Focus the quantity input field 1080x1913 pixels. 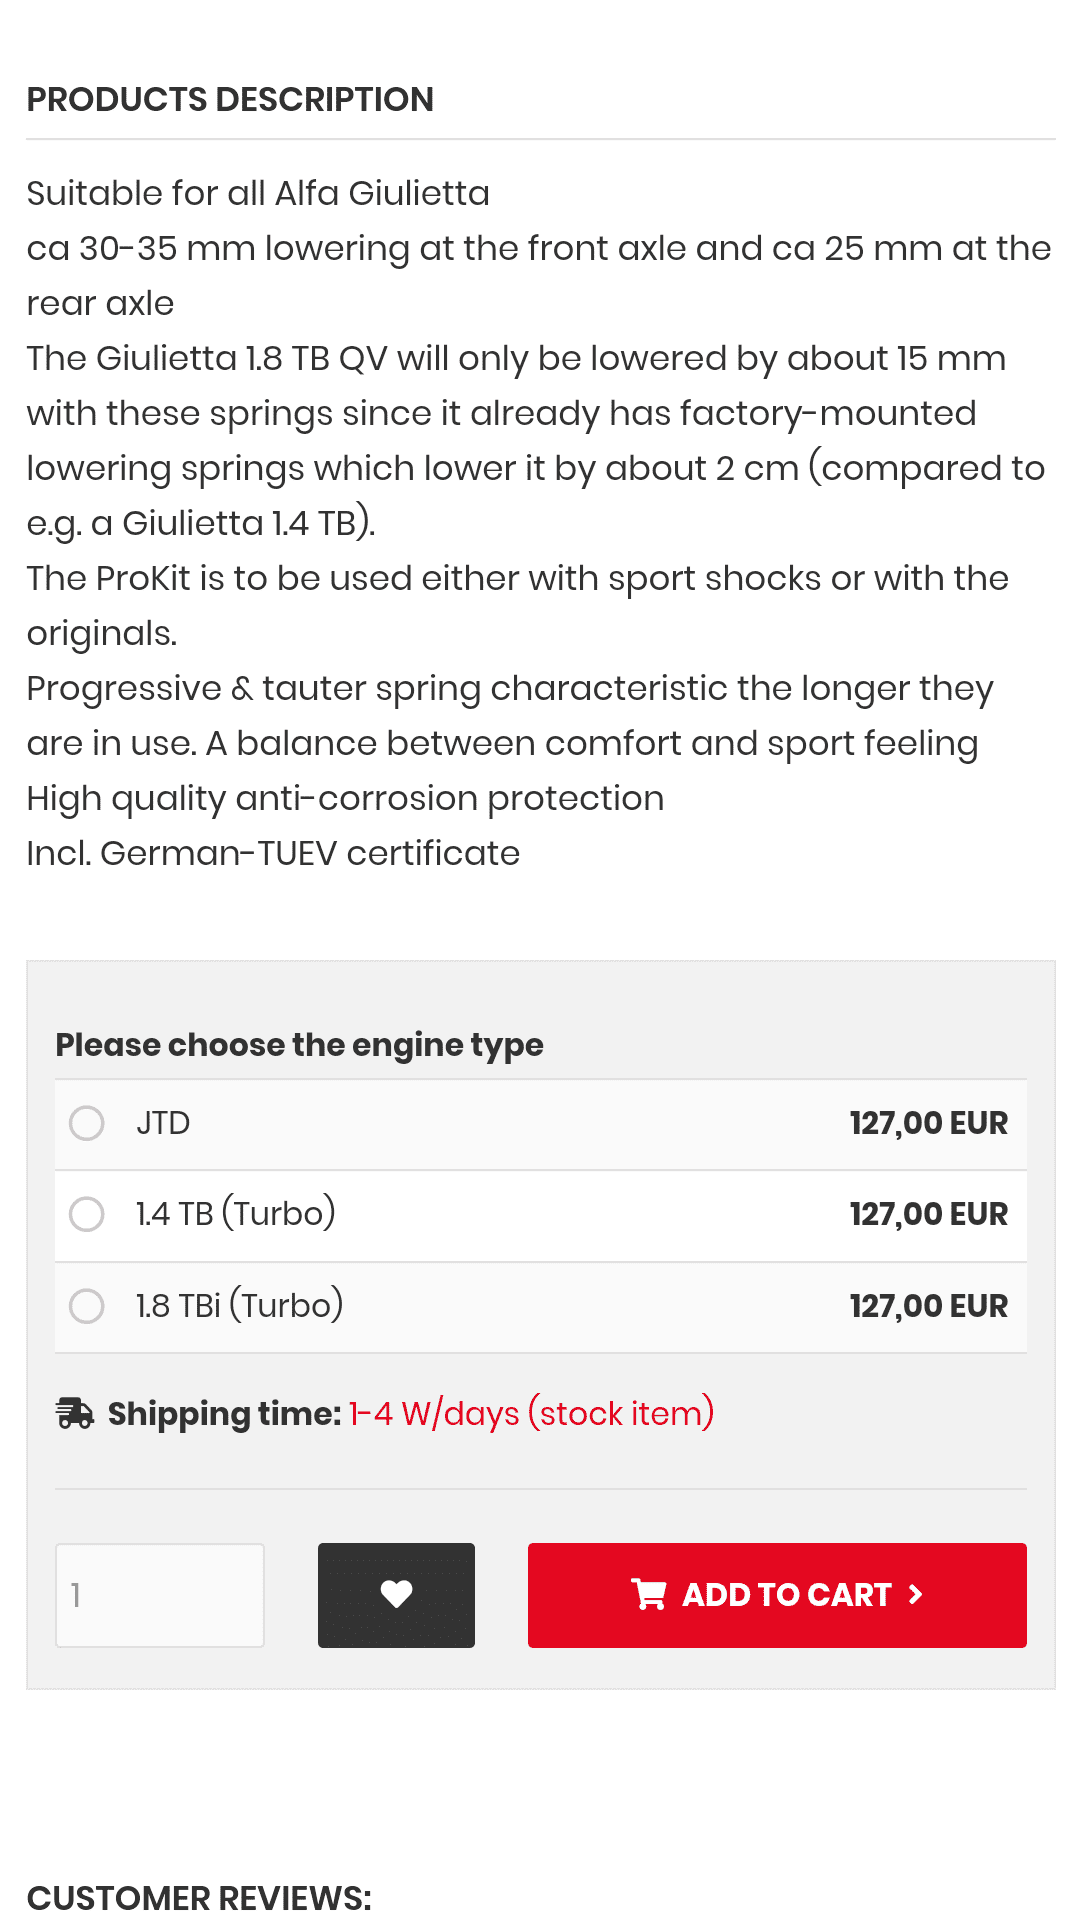coord(160,1595)
